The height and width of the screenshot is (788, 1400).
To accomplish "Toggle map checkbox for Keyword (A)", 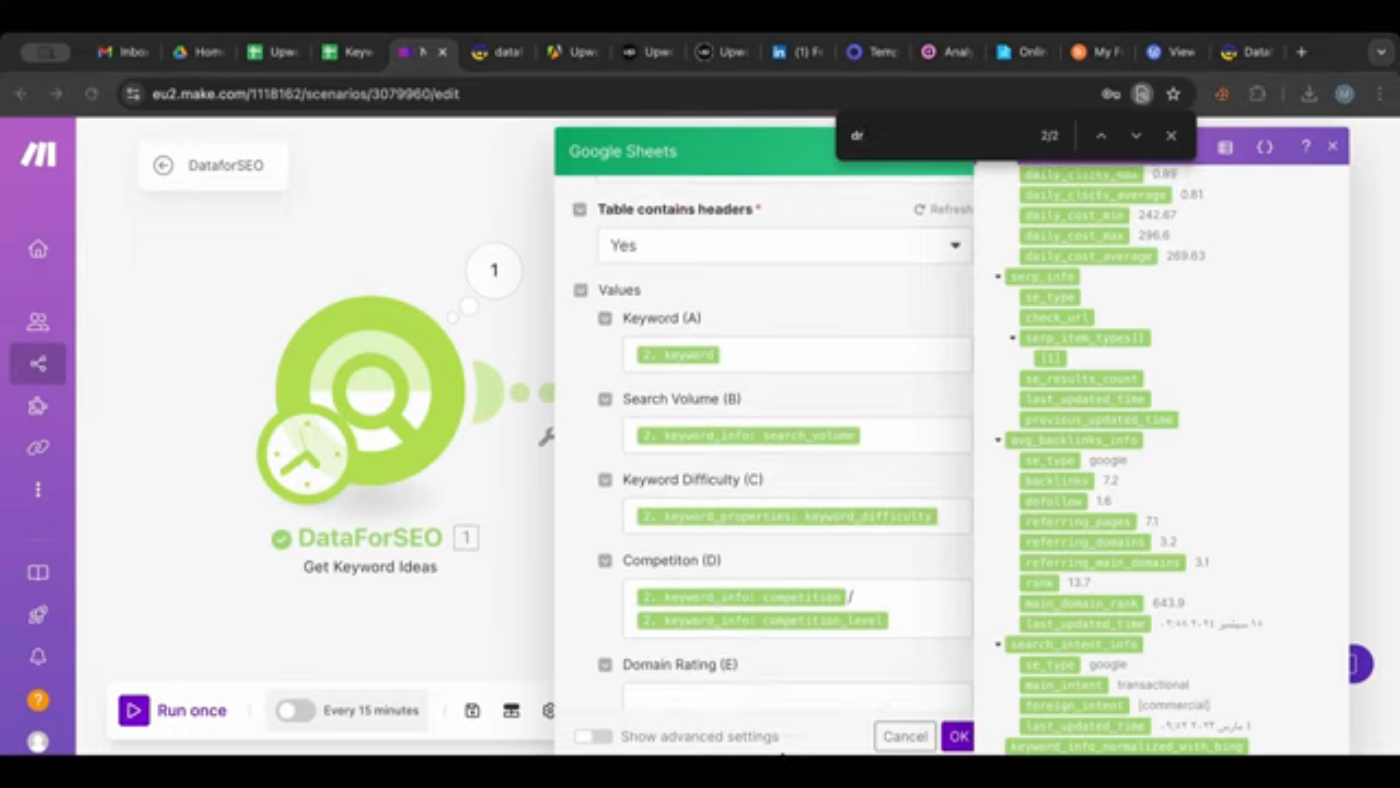I will 605,318.
